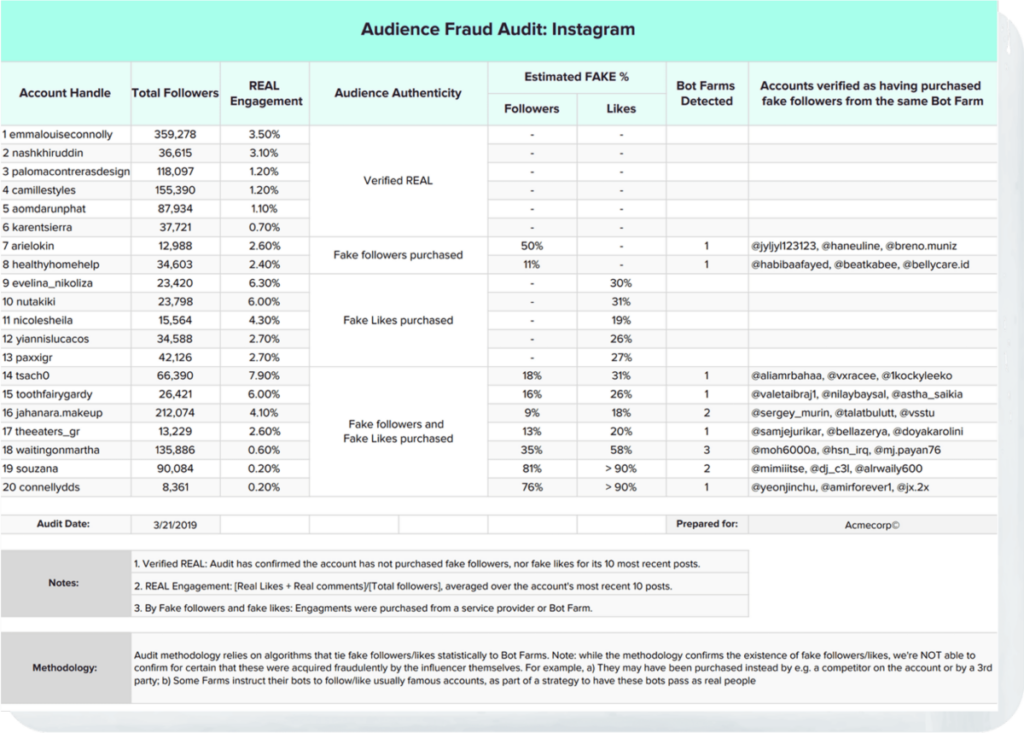The width and height of the screenshot is (1024, 733).
Task: Click note 2 about 'REAL Engagement'
Action: [440, 586]
